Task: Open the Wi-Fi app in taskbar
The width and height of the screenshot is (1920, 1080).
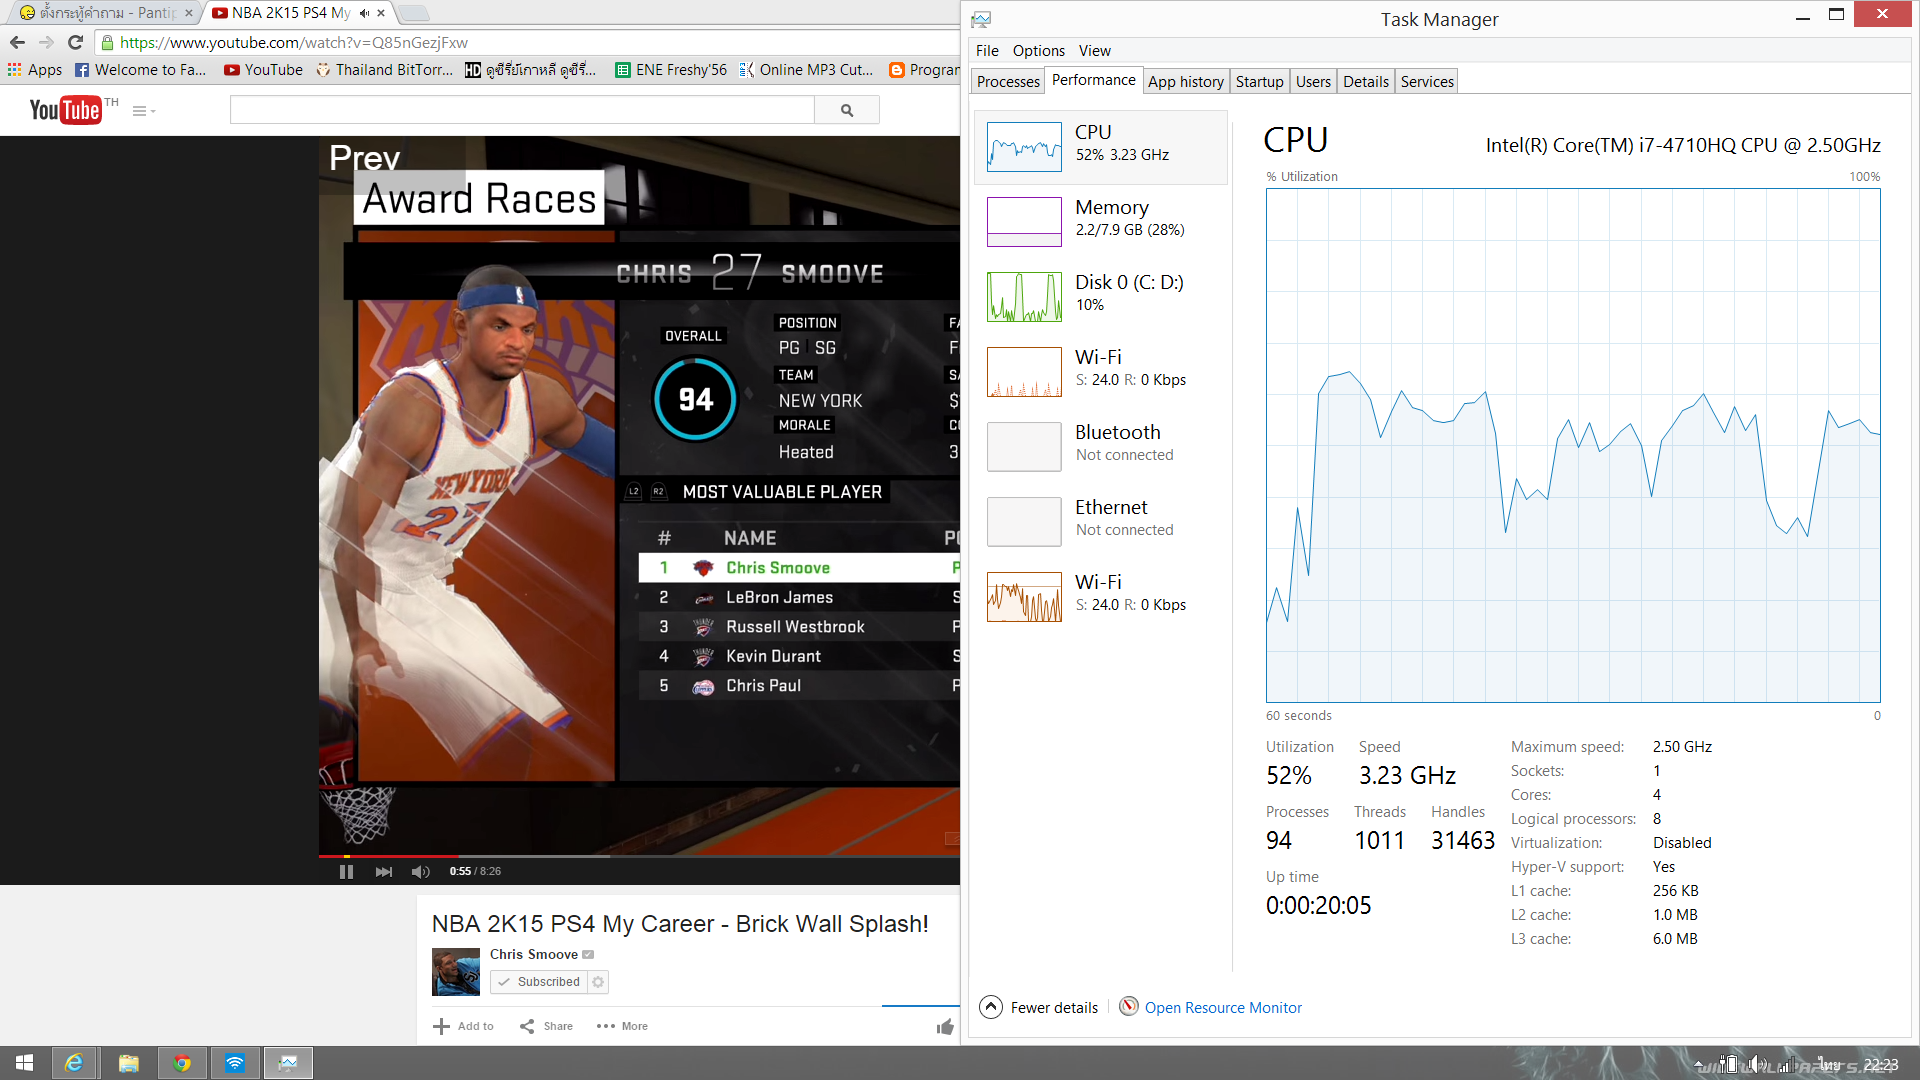Action: (x=235, y=1063)
